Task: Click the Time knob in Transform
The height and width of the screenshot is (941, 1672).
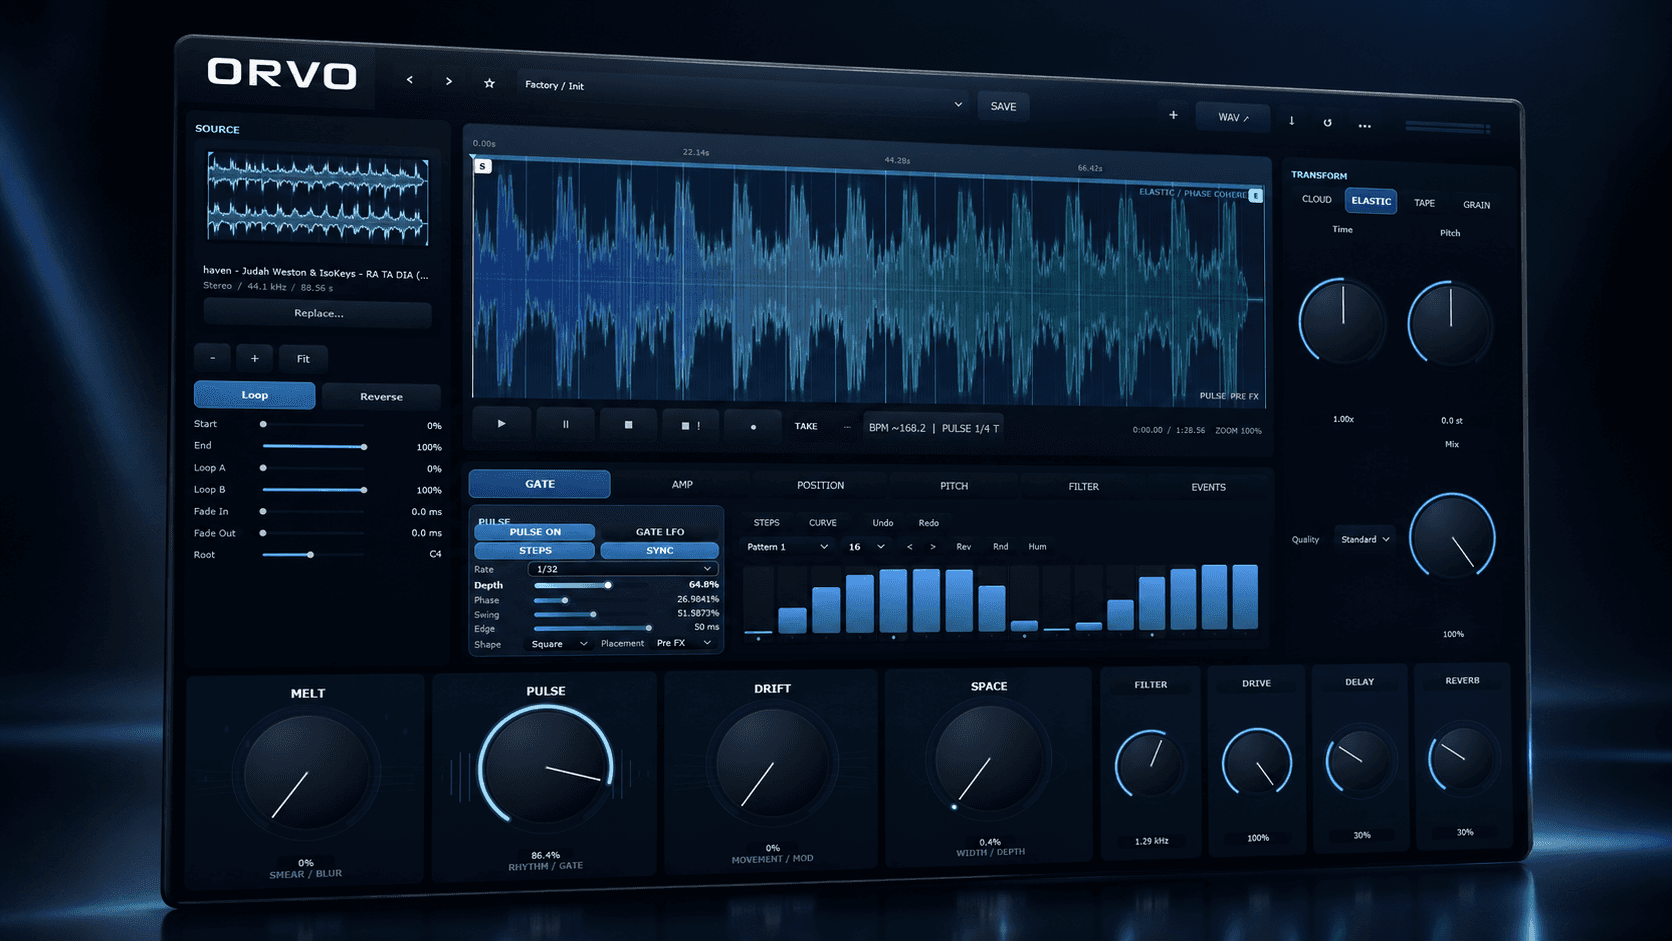Action: click(x=1342, y=321)
